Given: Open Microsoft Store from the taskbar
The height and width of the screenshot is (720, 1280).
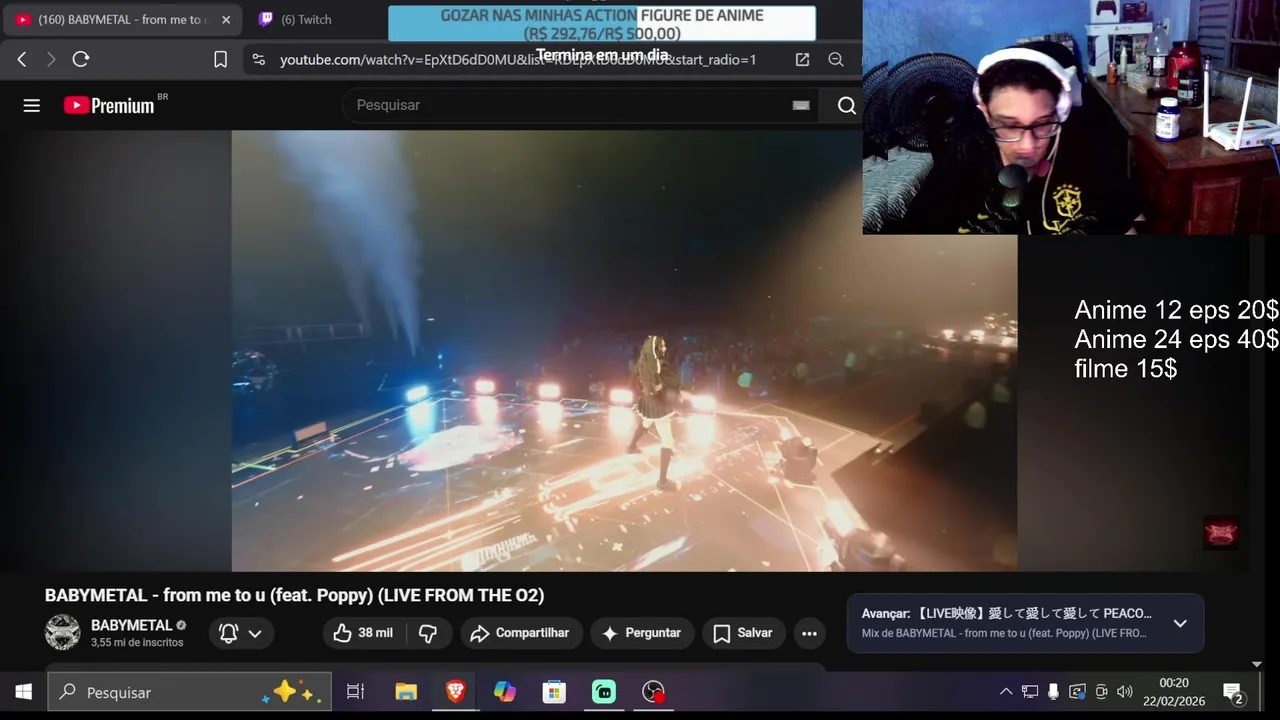Looking at the screenshot, I should pyautogui.click(x=554, y=692).
